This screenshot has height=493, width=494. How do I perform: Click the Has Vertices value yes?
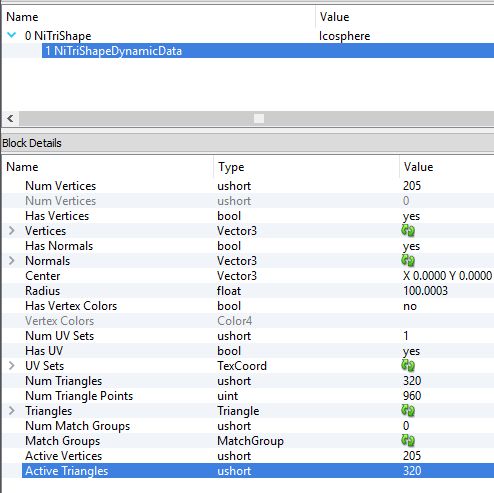tap(411, 216)
